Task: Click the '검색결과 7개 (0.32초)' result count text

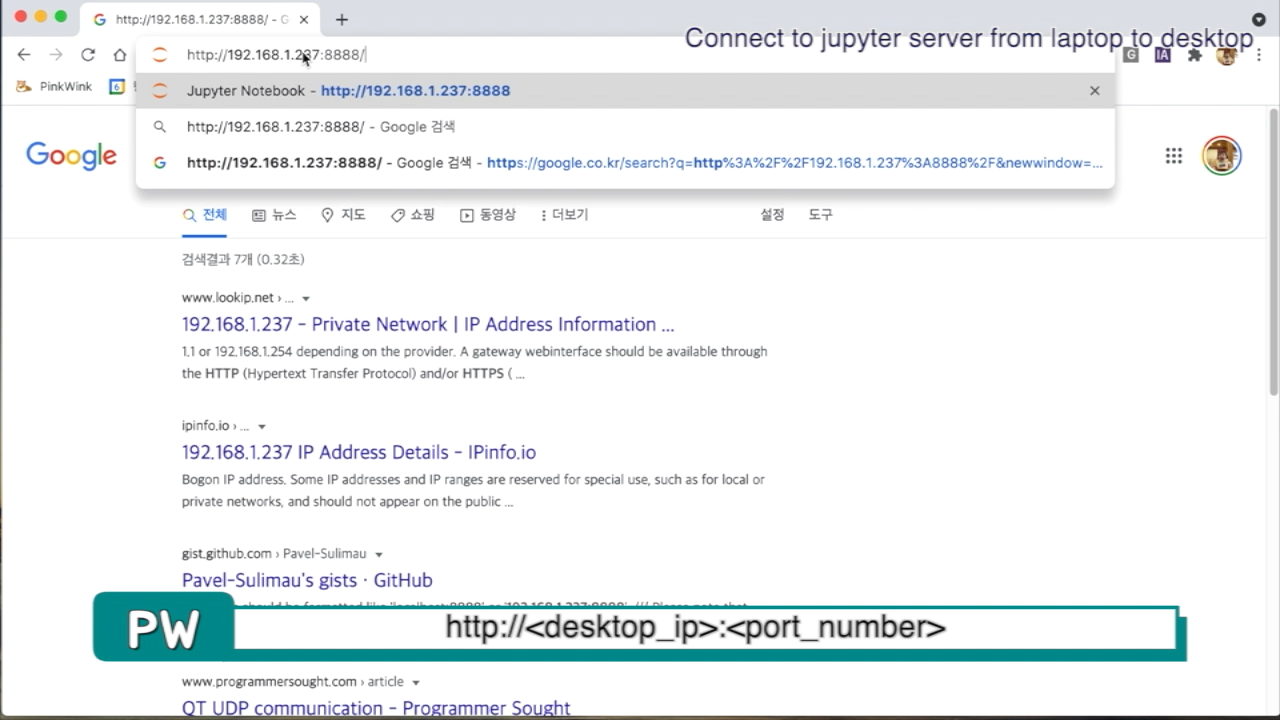Action: (243, 259)
